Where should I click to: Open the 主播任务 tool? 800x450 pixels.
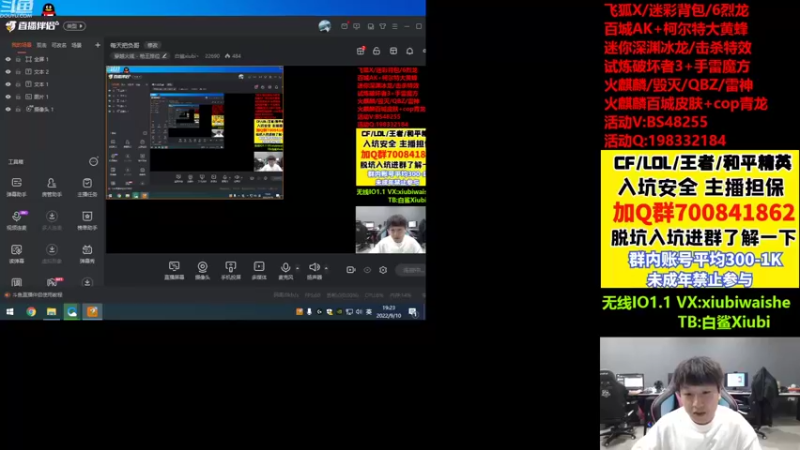[x=87, y=187]
